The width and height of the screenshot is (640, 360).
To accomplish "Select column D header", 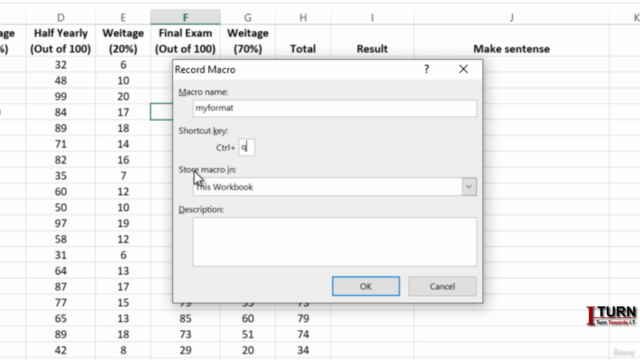I will pos(60,18).
